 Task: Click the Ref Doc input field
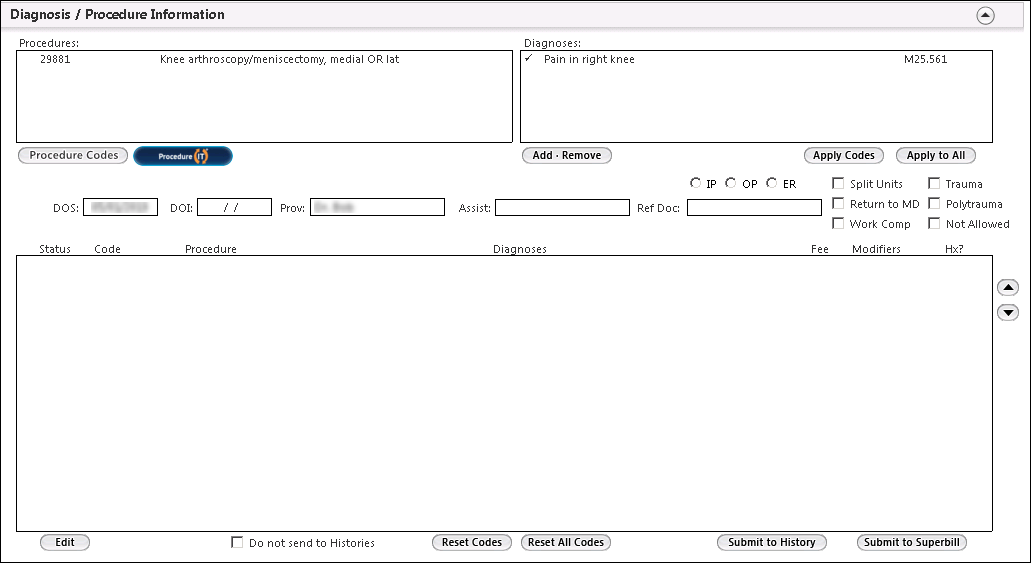[754, 207]
